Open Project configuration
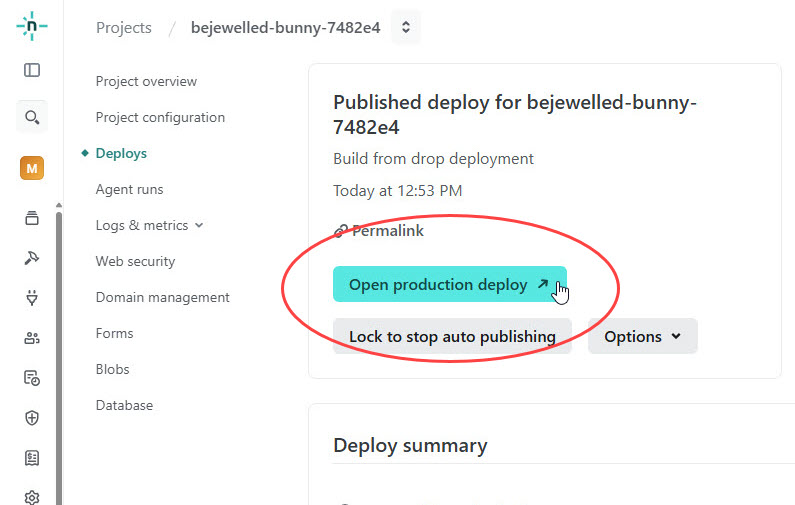795x505 pixels. (160, 117)
